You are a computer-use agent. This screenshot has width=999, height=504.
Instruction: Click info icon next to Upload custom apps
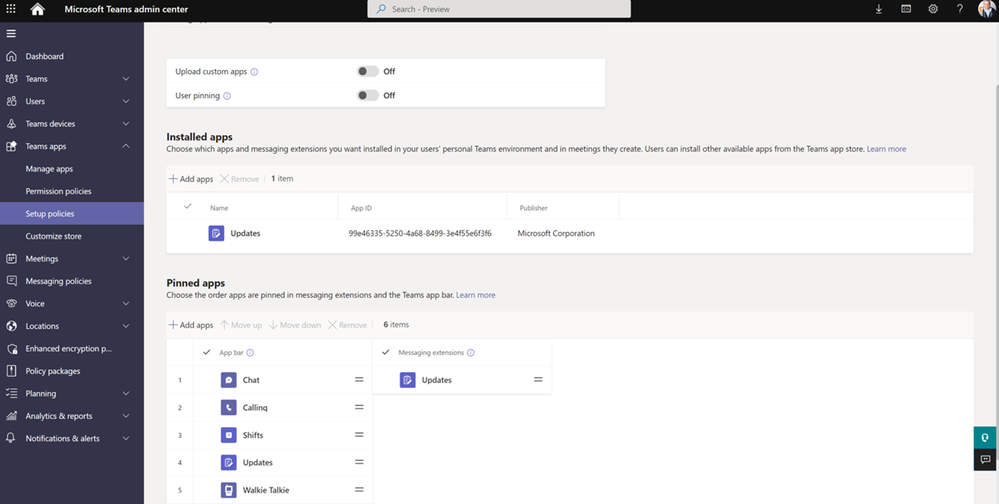(x=254, y=72)
